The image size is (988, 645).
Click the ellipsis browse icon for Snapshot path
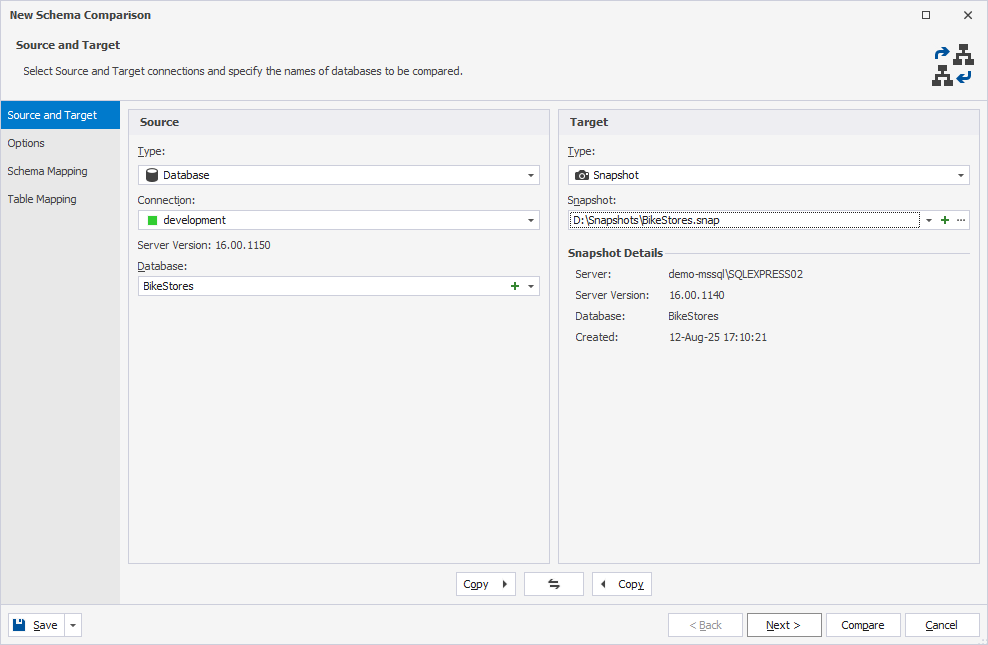click(x=961, y=220)
